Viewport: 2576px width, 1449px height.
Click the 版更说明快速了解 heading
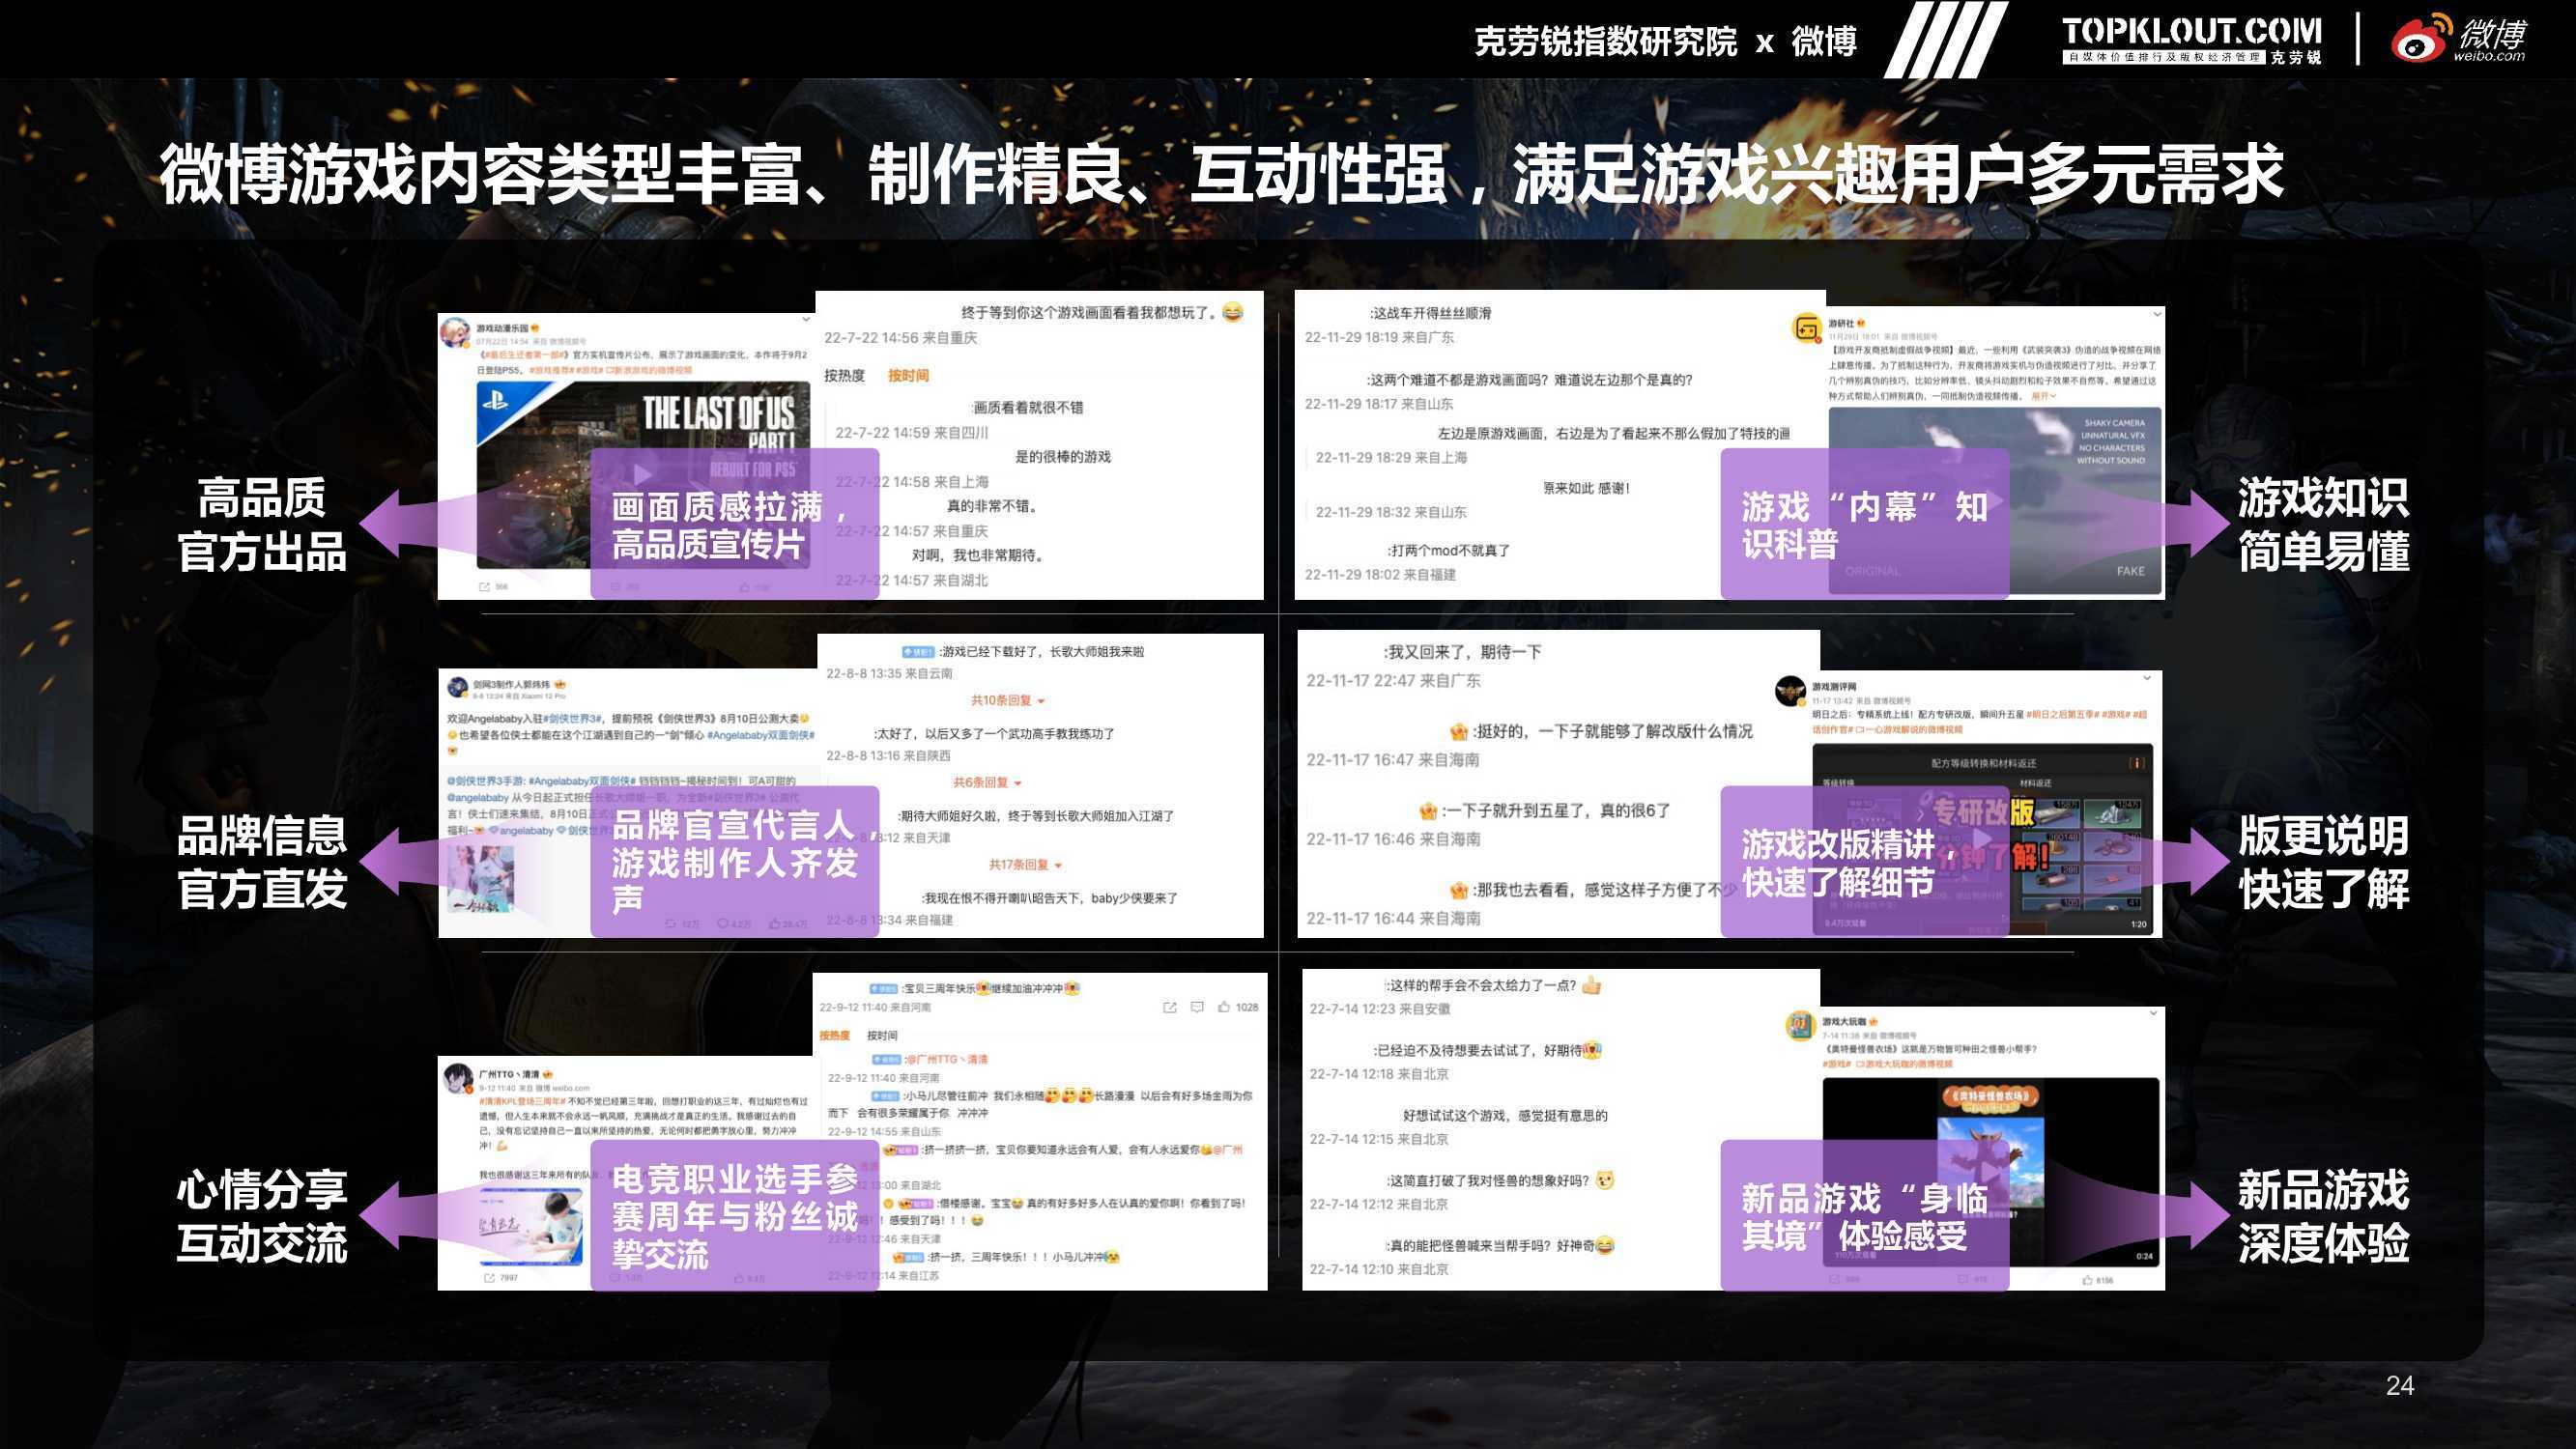pos(2323,862)
